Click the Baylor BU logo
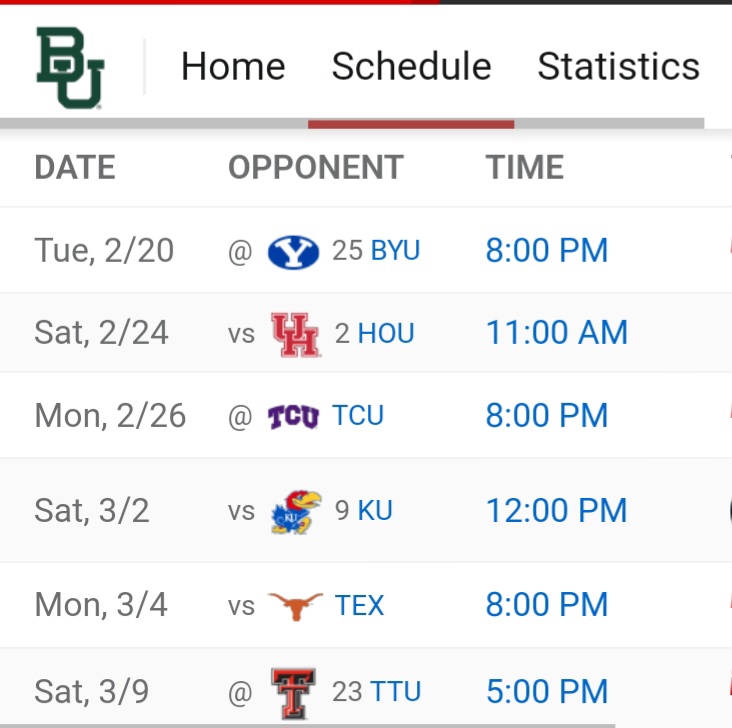Viewport: 732px width, 728px height. coord(70,68)
